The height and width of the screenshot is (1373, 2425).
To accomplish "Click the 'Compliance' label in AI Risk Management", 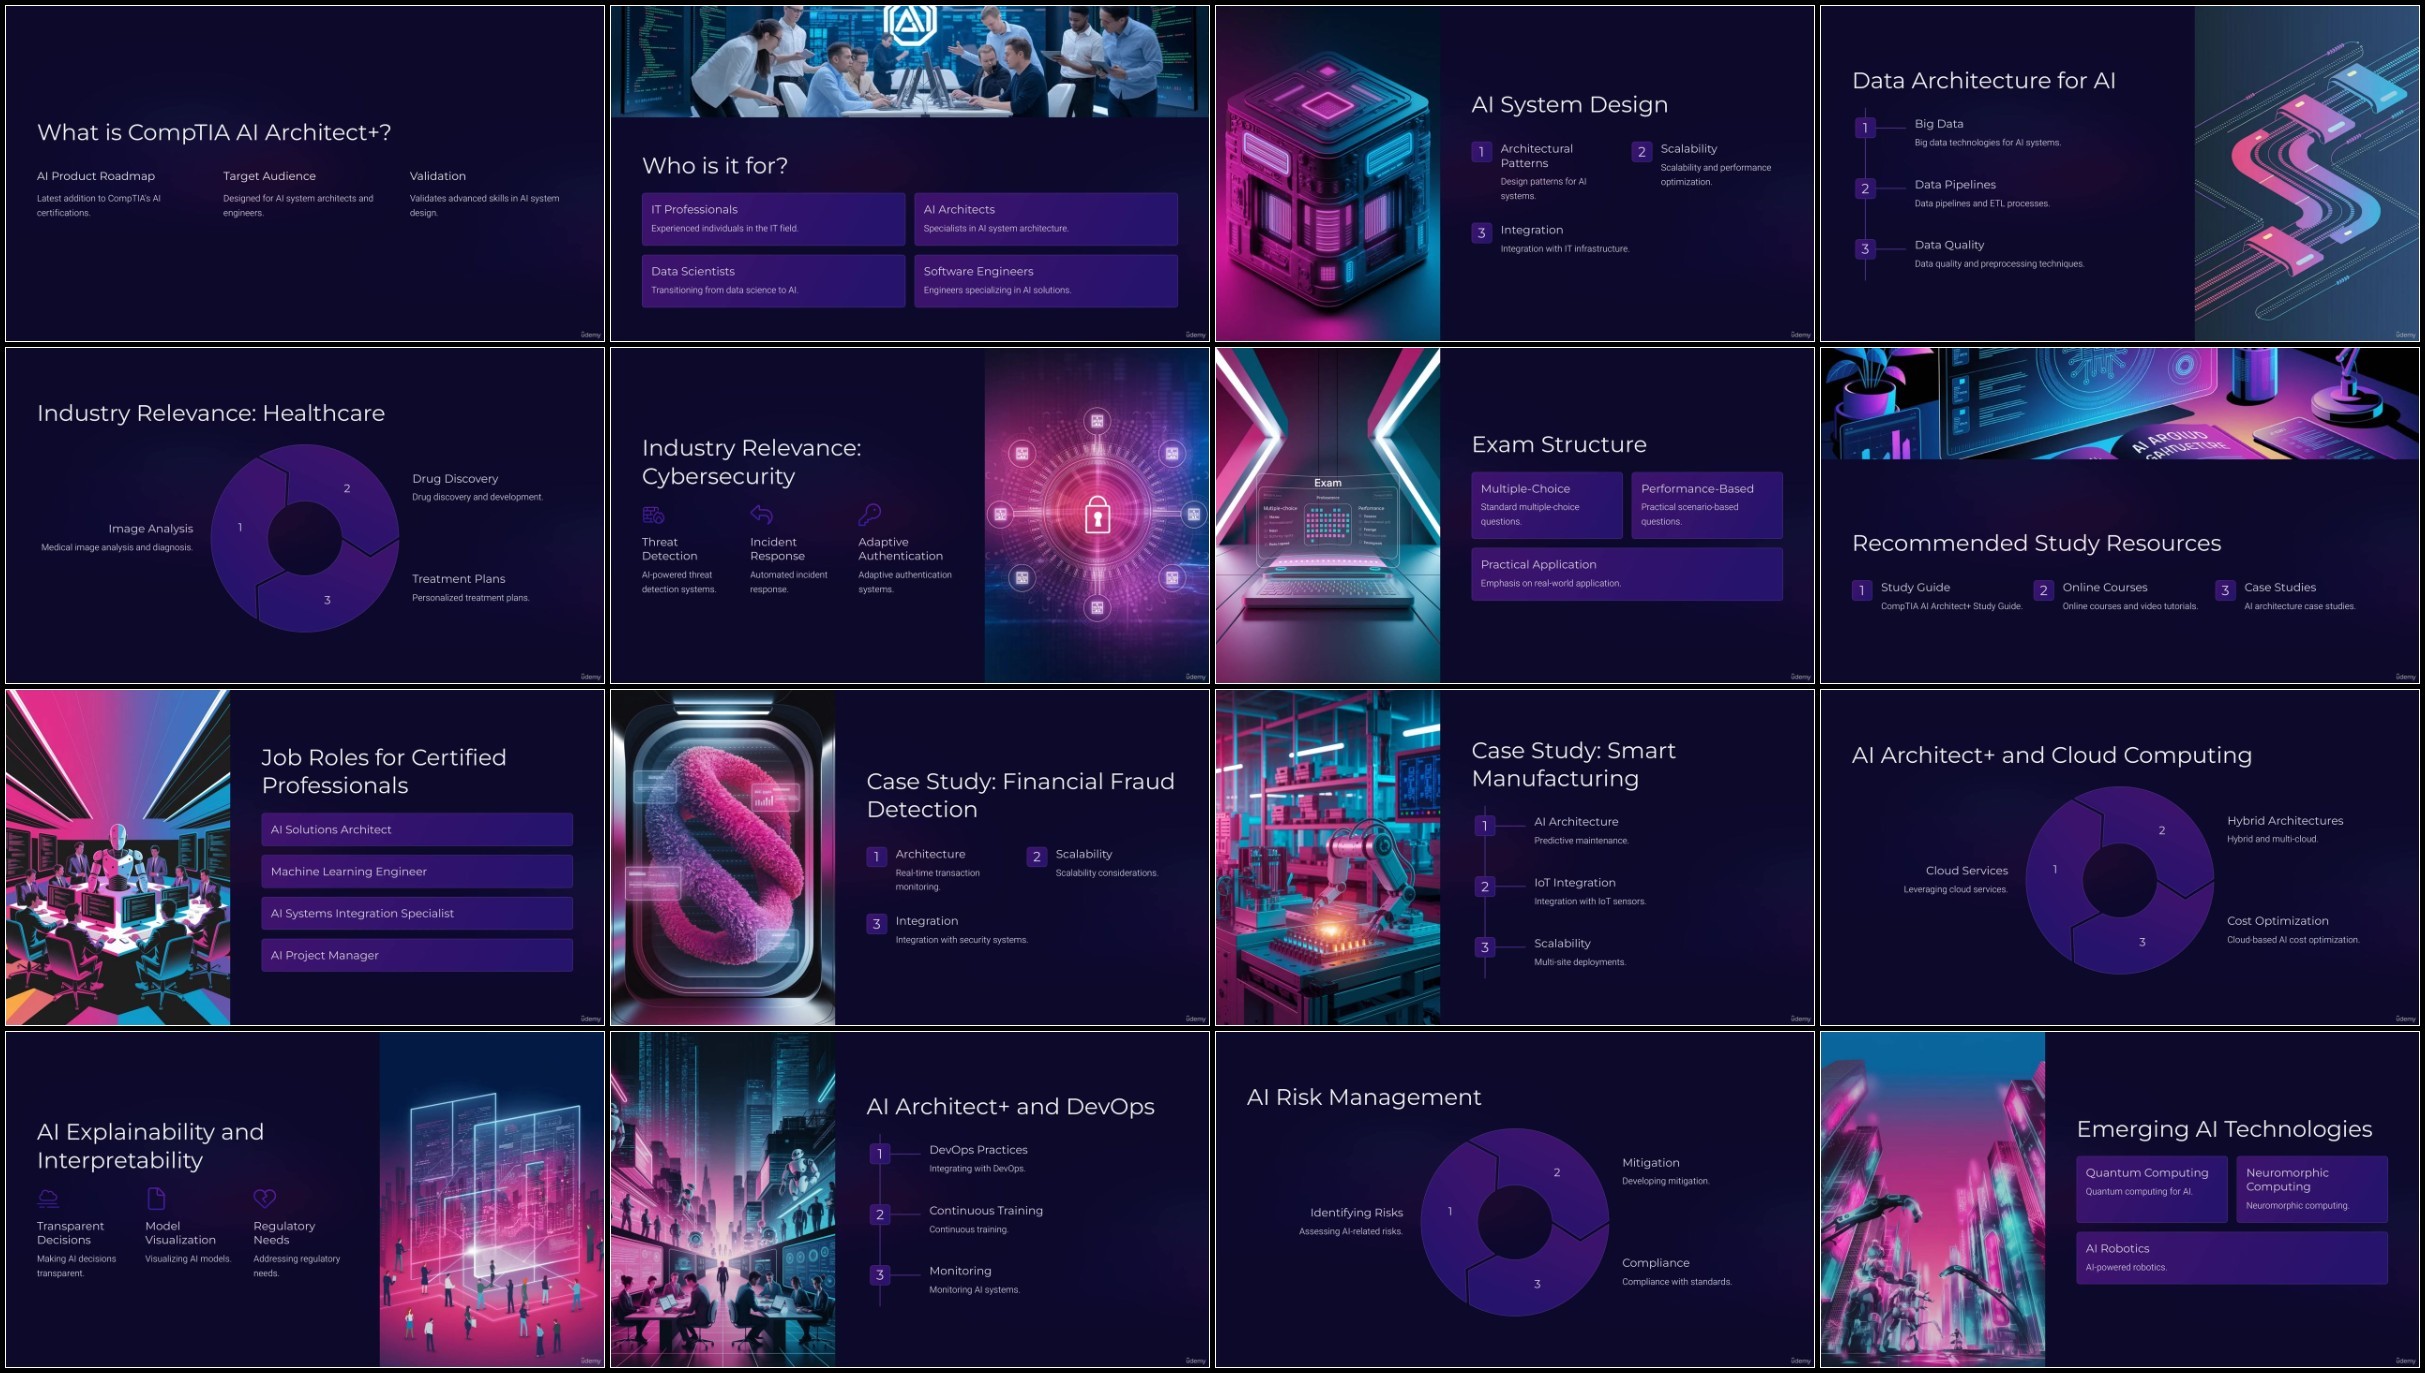I will [1656, 1263].
